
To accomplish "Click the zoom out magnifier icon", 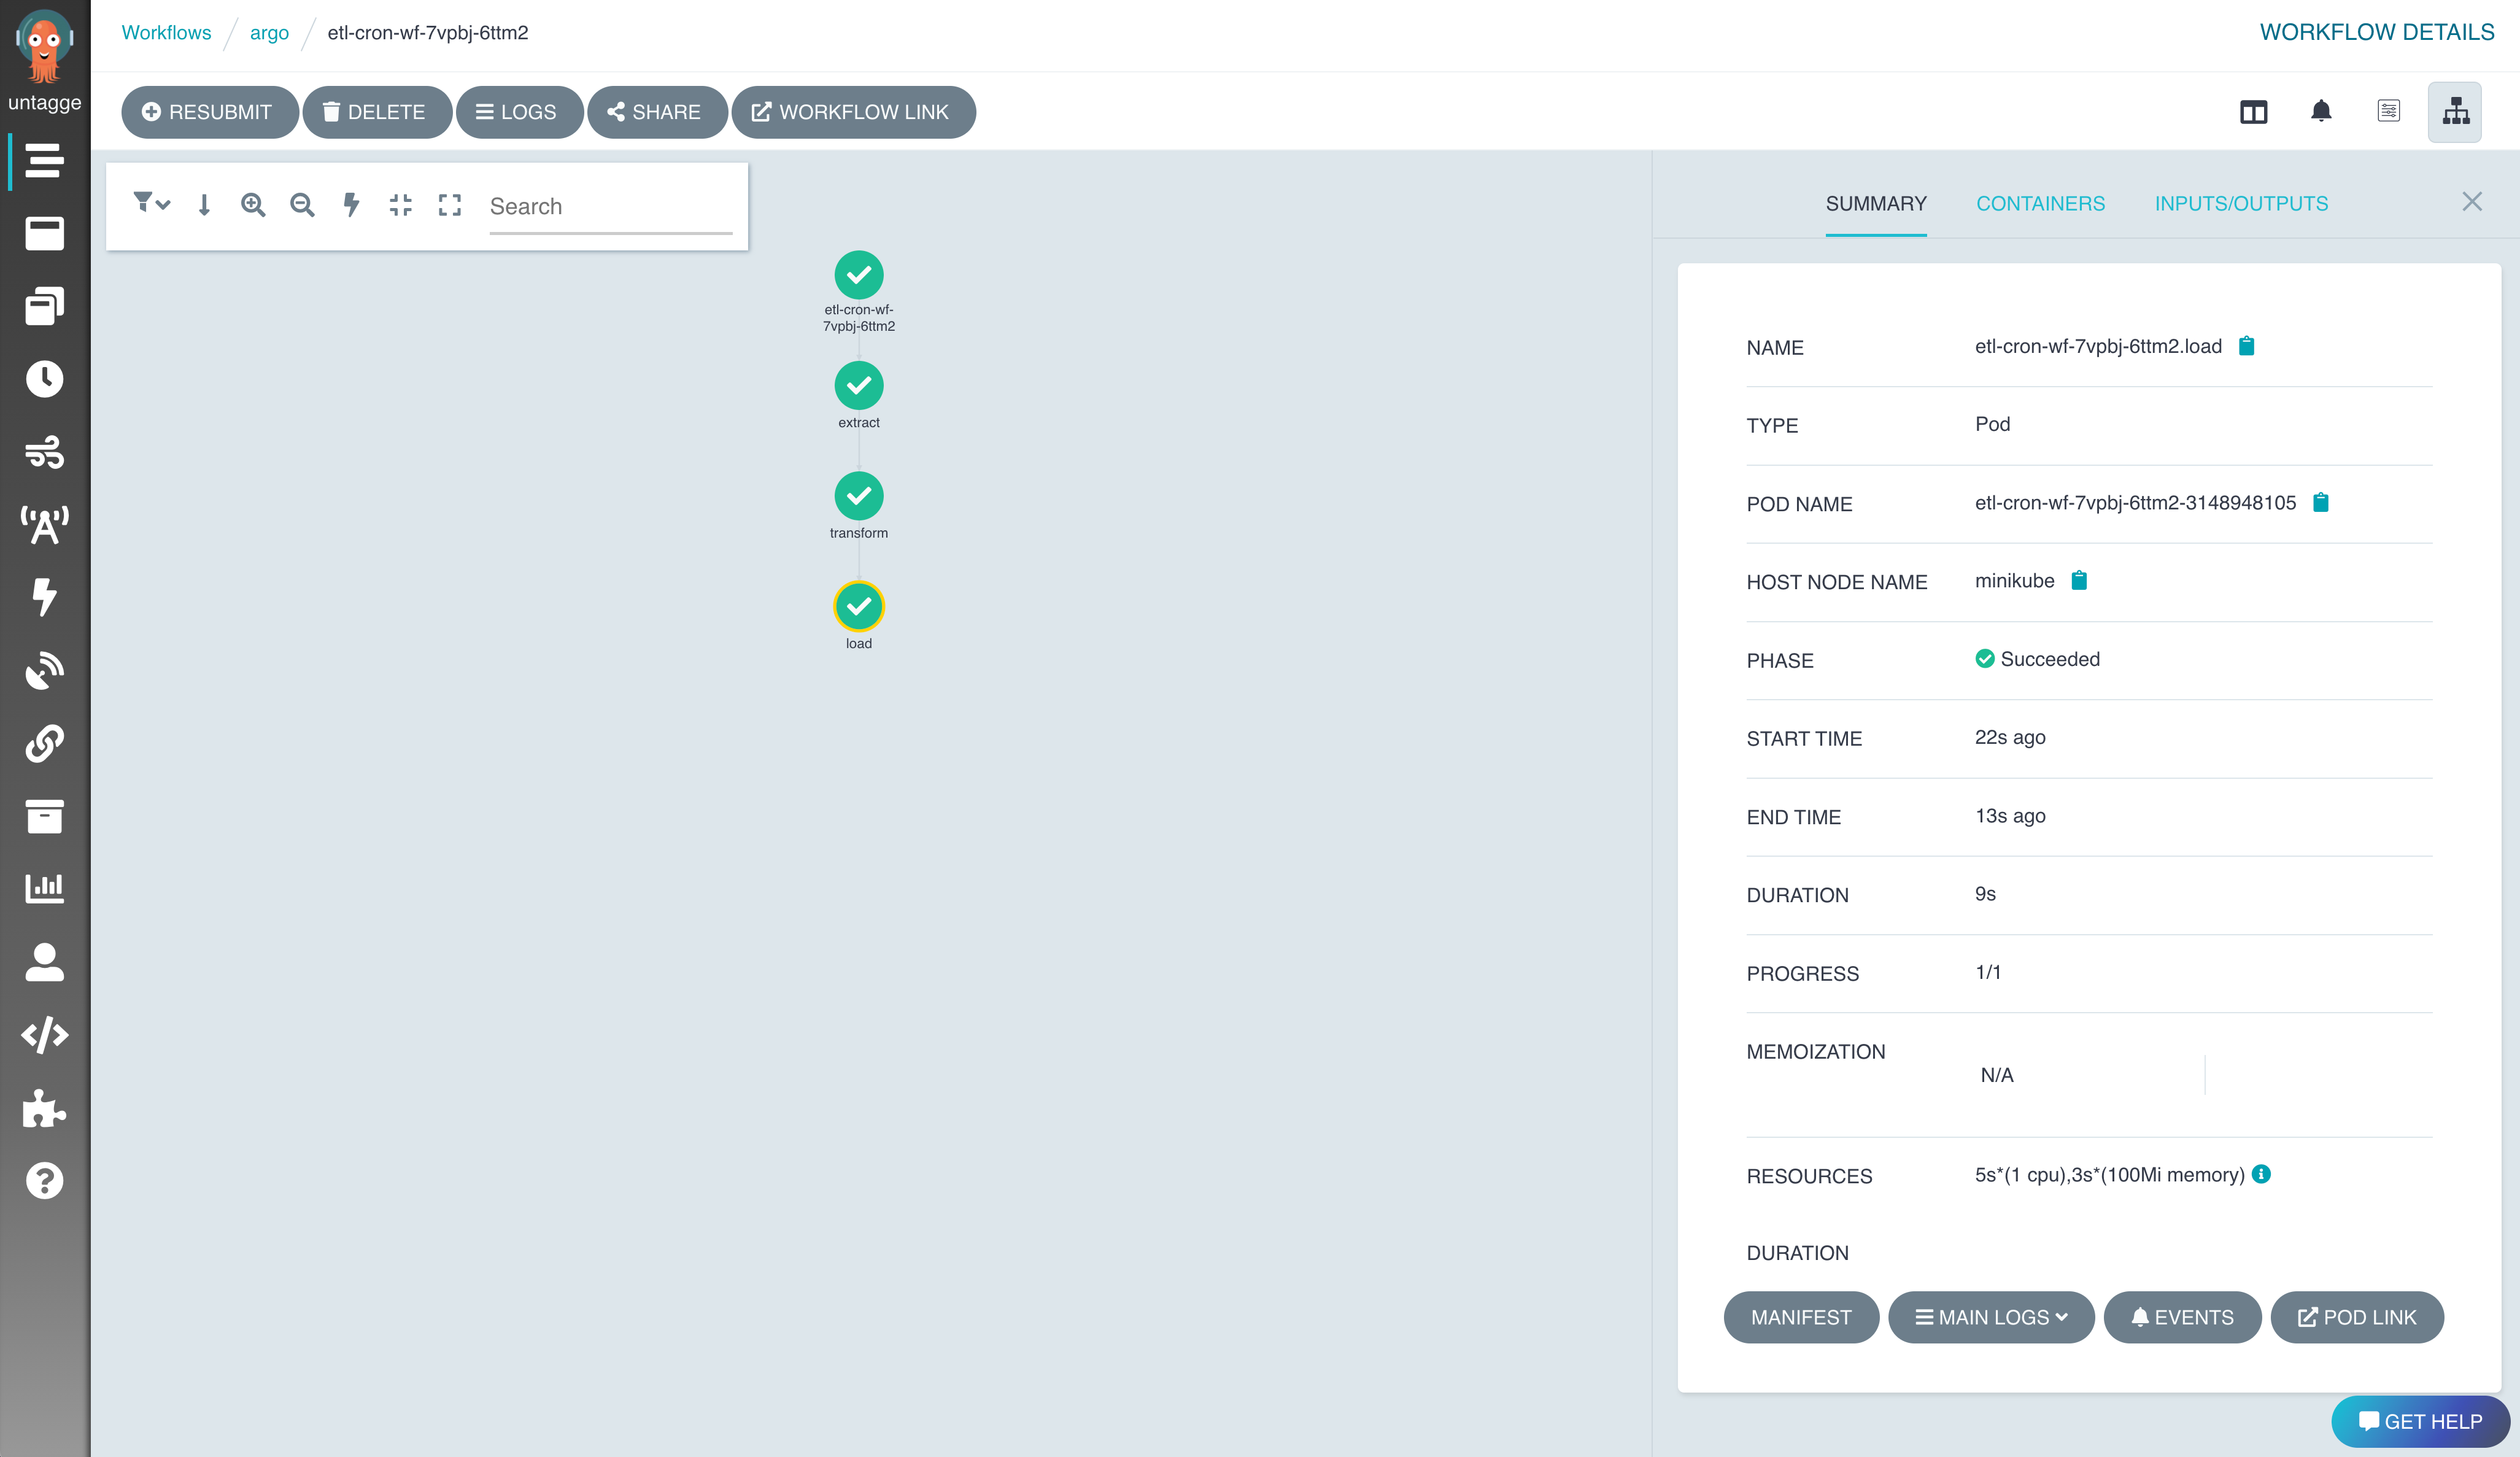I will pyautogui.click(x=302, y=205).
